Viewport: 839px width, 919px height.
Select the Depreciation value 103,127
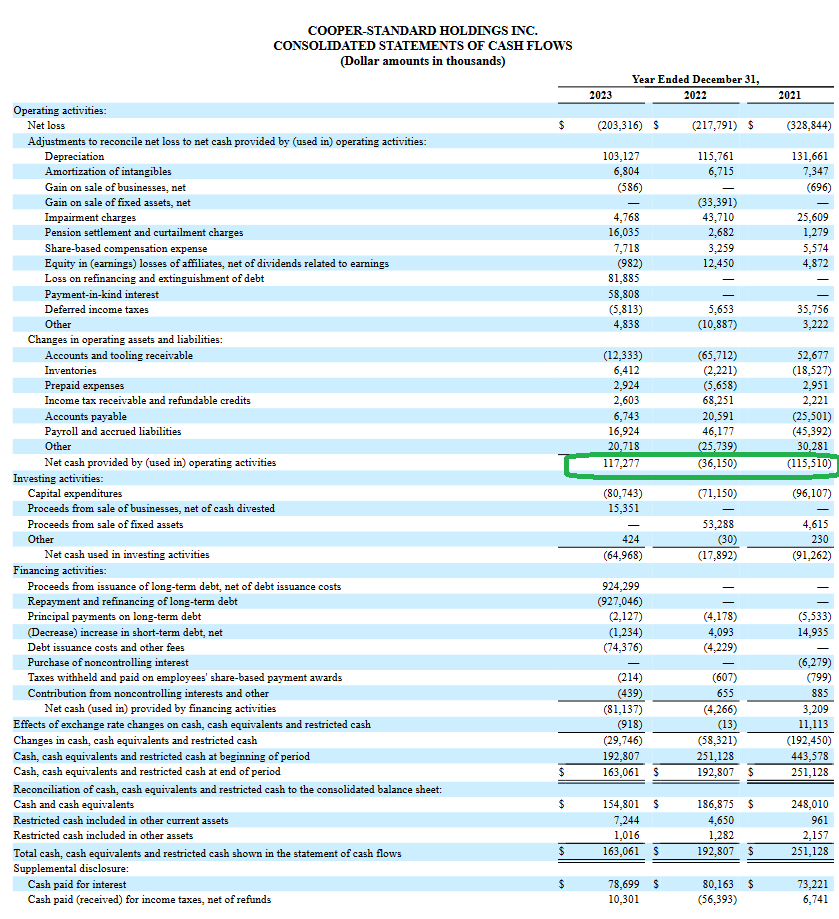621,156
